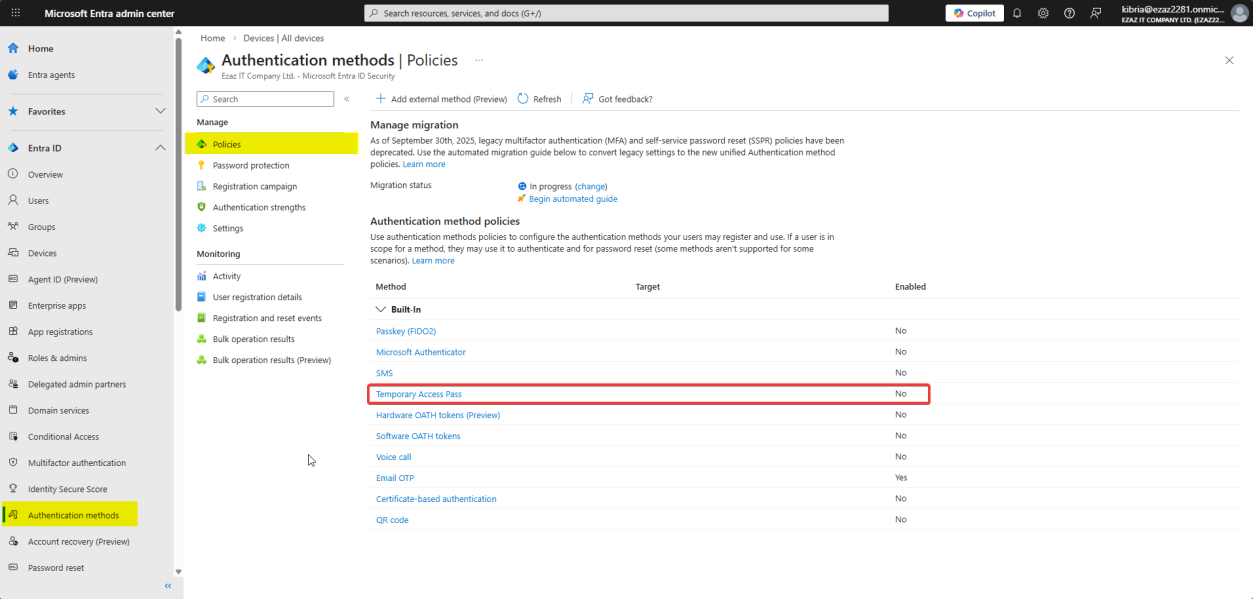Open Devices icon in sidebar

tap(13, 253)
